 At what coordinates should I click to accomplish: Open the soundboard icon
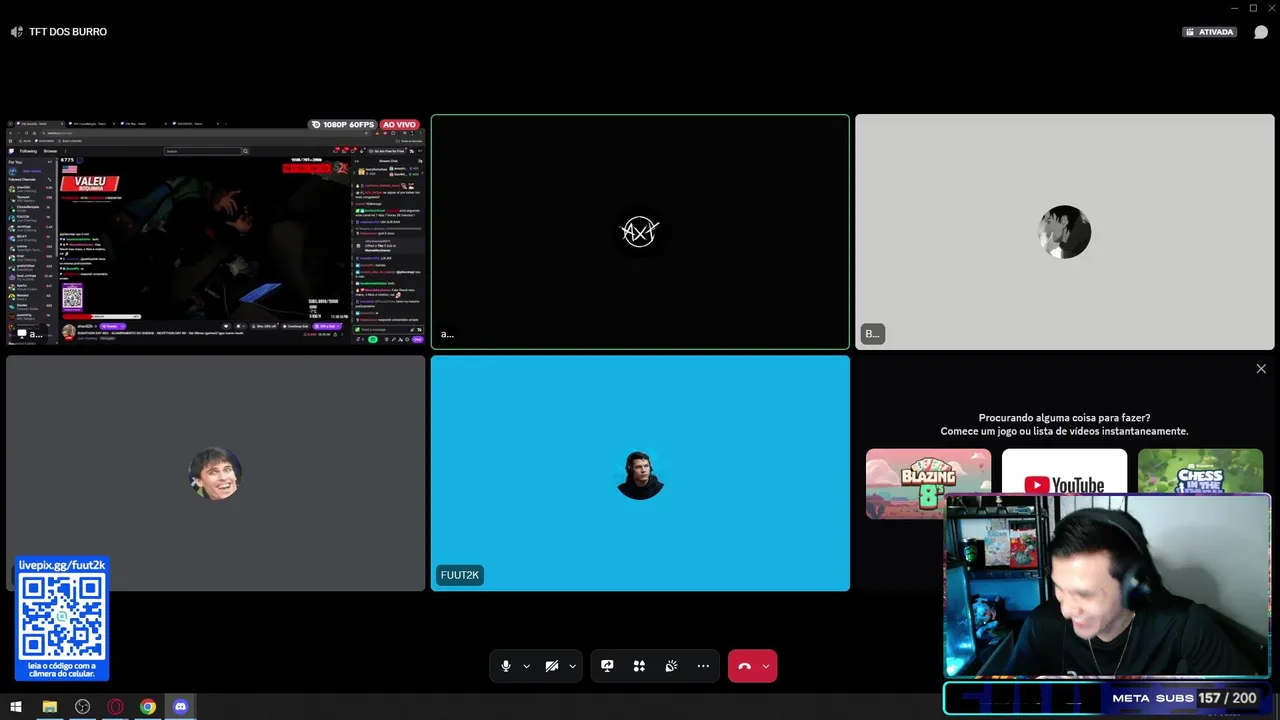671,666
